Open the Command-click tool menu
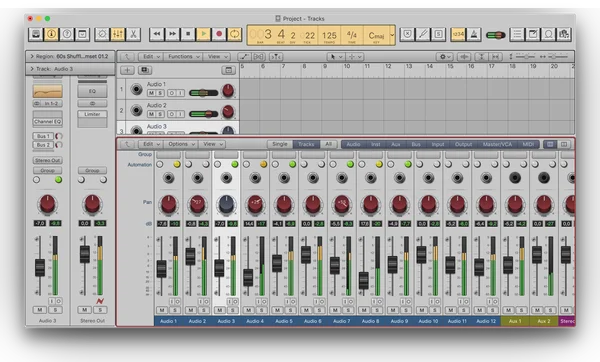 click(x=354, y=57)
